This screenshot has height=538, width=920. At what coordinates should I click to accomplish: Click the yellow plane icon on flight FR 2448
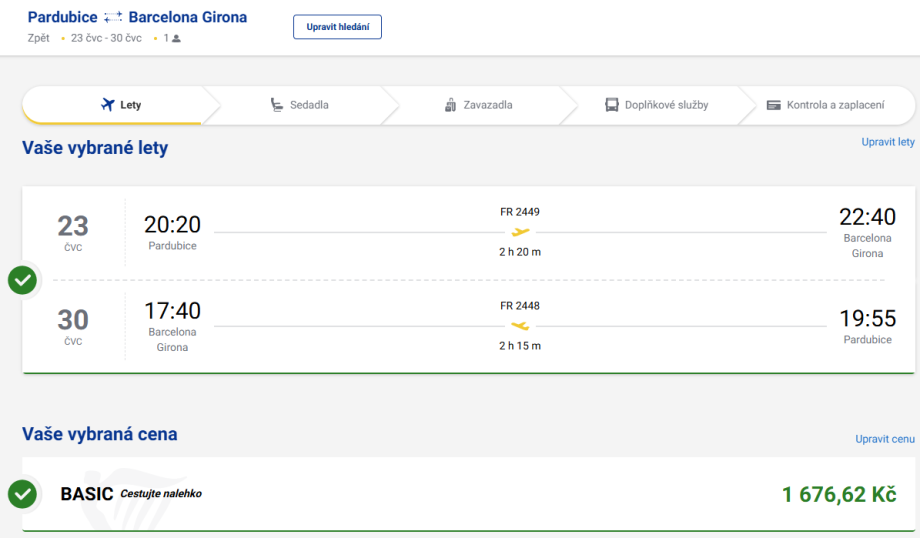520,326
